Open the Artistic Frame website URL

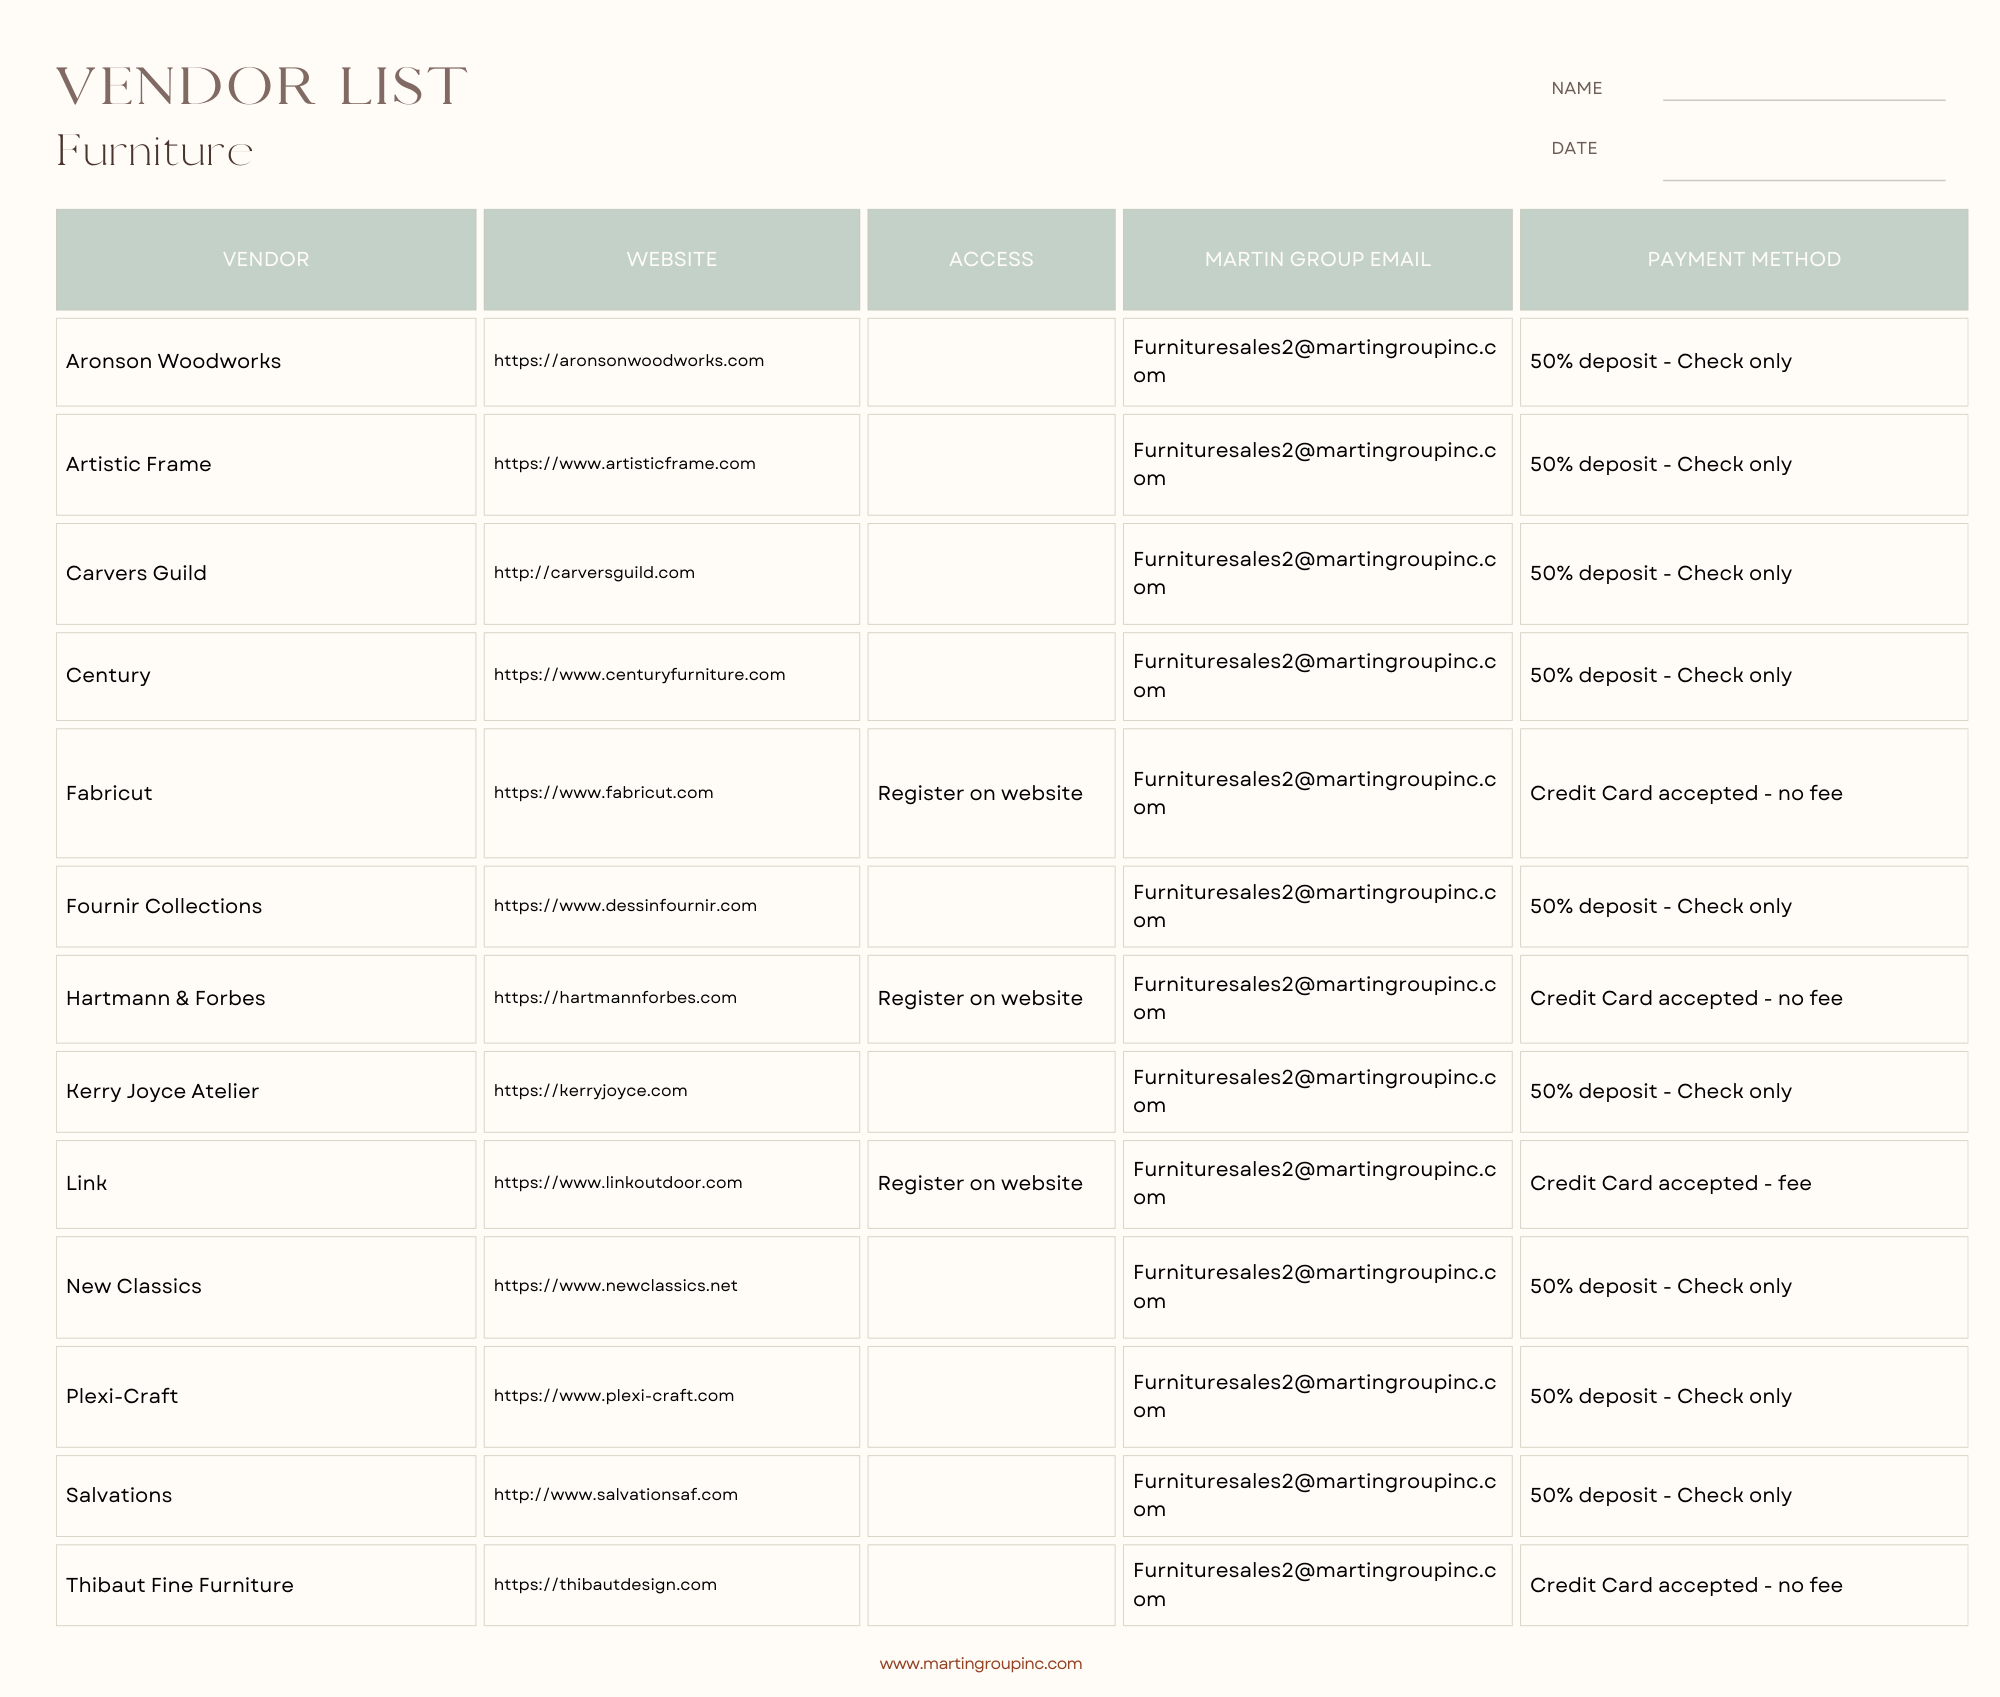[624, 464]
